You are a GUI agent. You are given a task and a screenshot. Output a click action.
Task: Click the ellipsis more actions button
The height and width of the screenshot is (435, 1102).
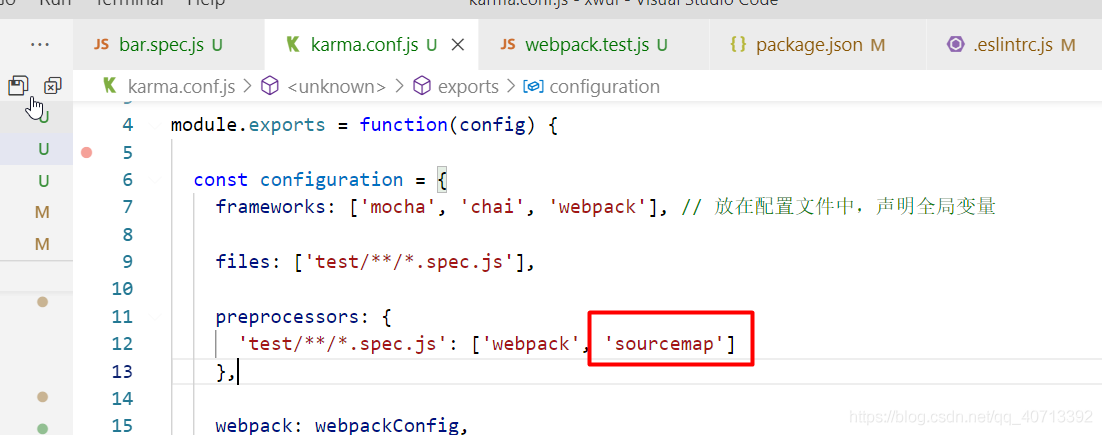point(40,45)
